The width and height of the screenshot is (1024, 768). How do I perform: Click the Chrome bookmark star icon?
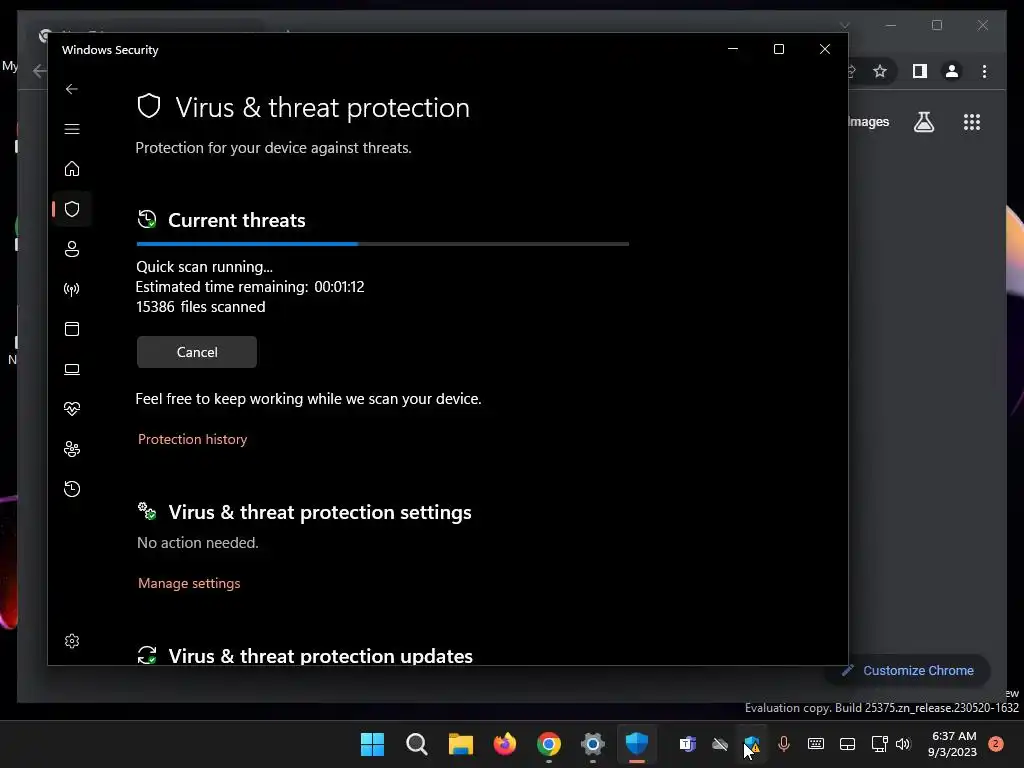tap(880, 71)
